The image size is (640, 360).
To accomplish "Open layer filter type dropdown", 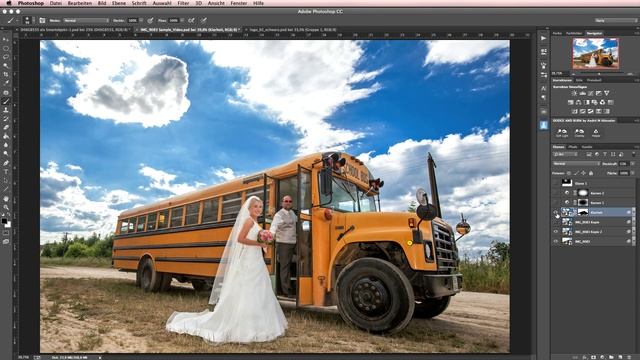I will (565, 155).
